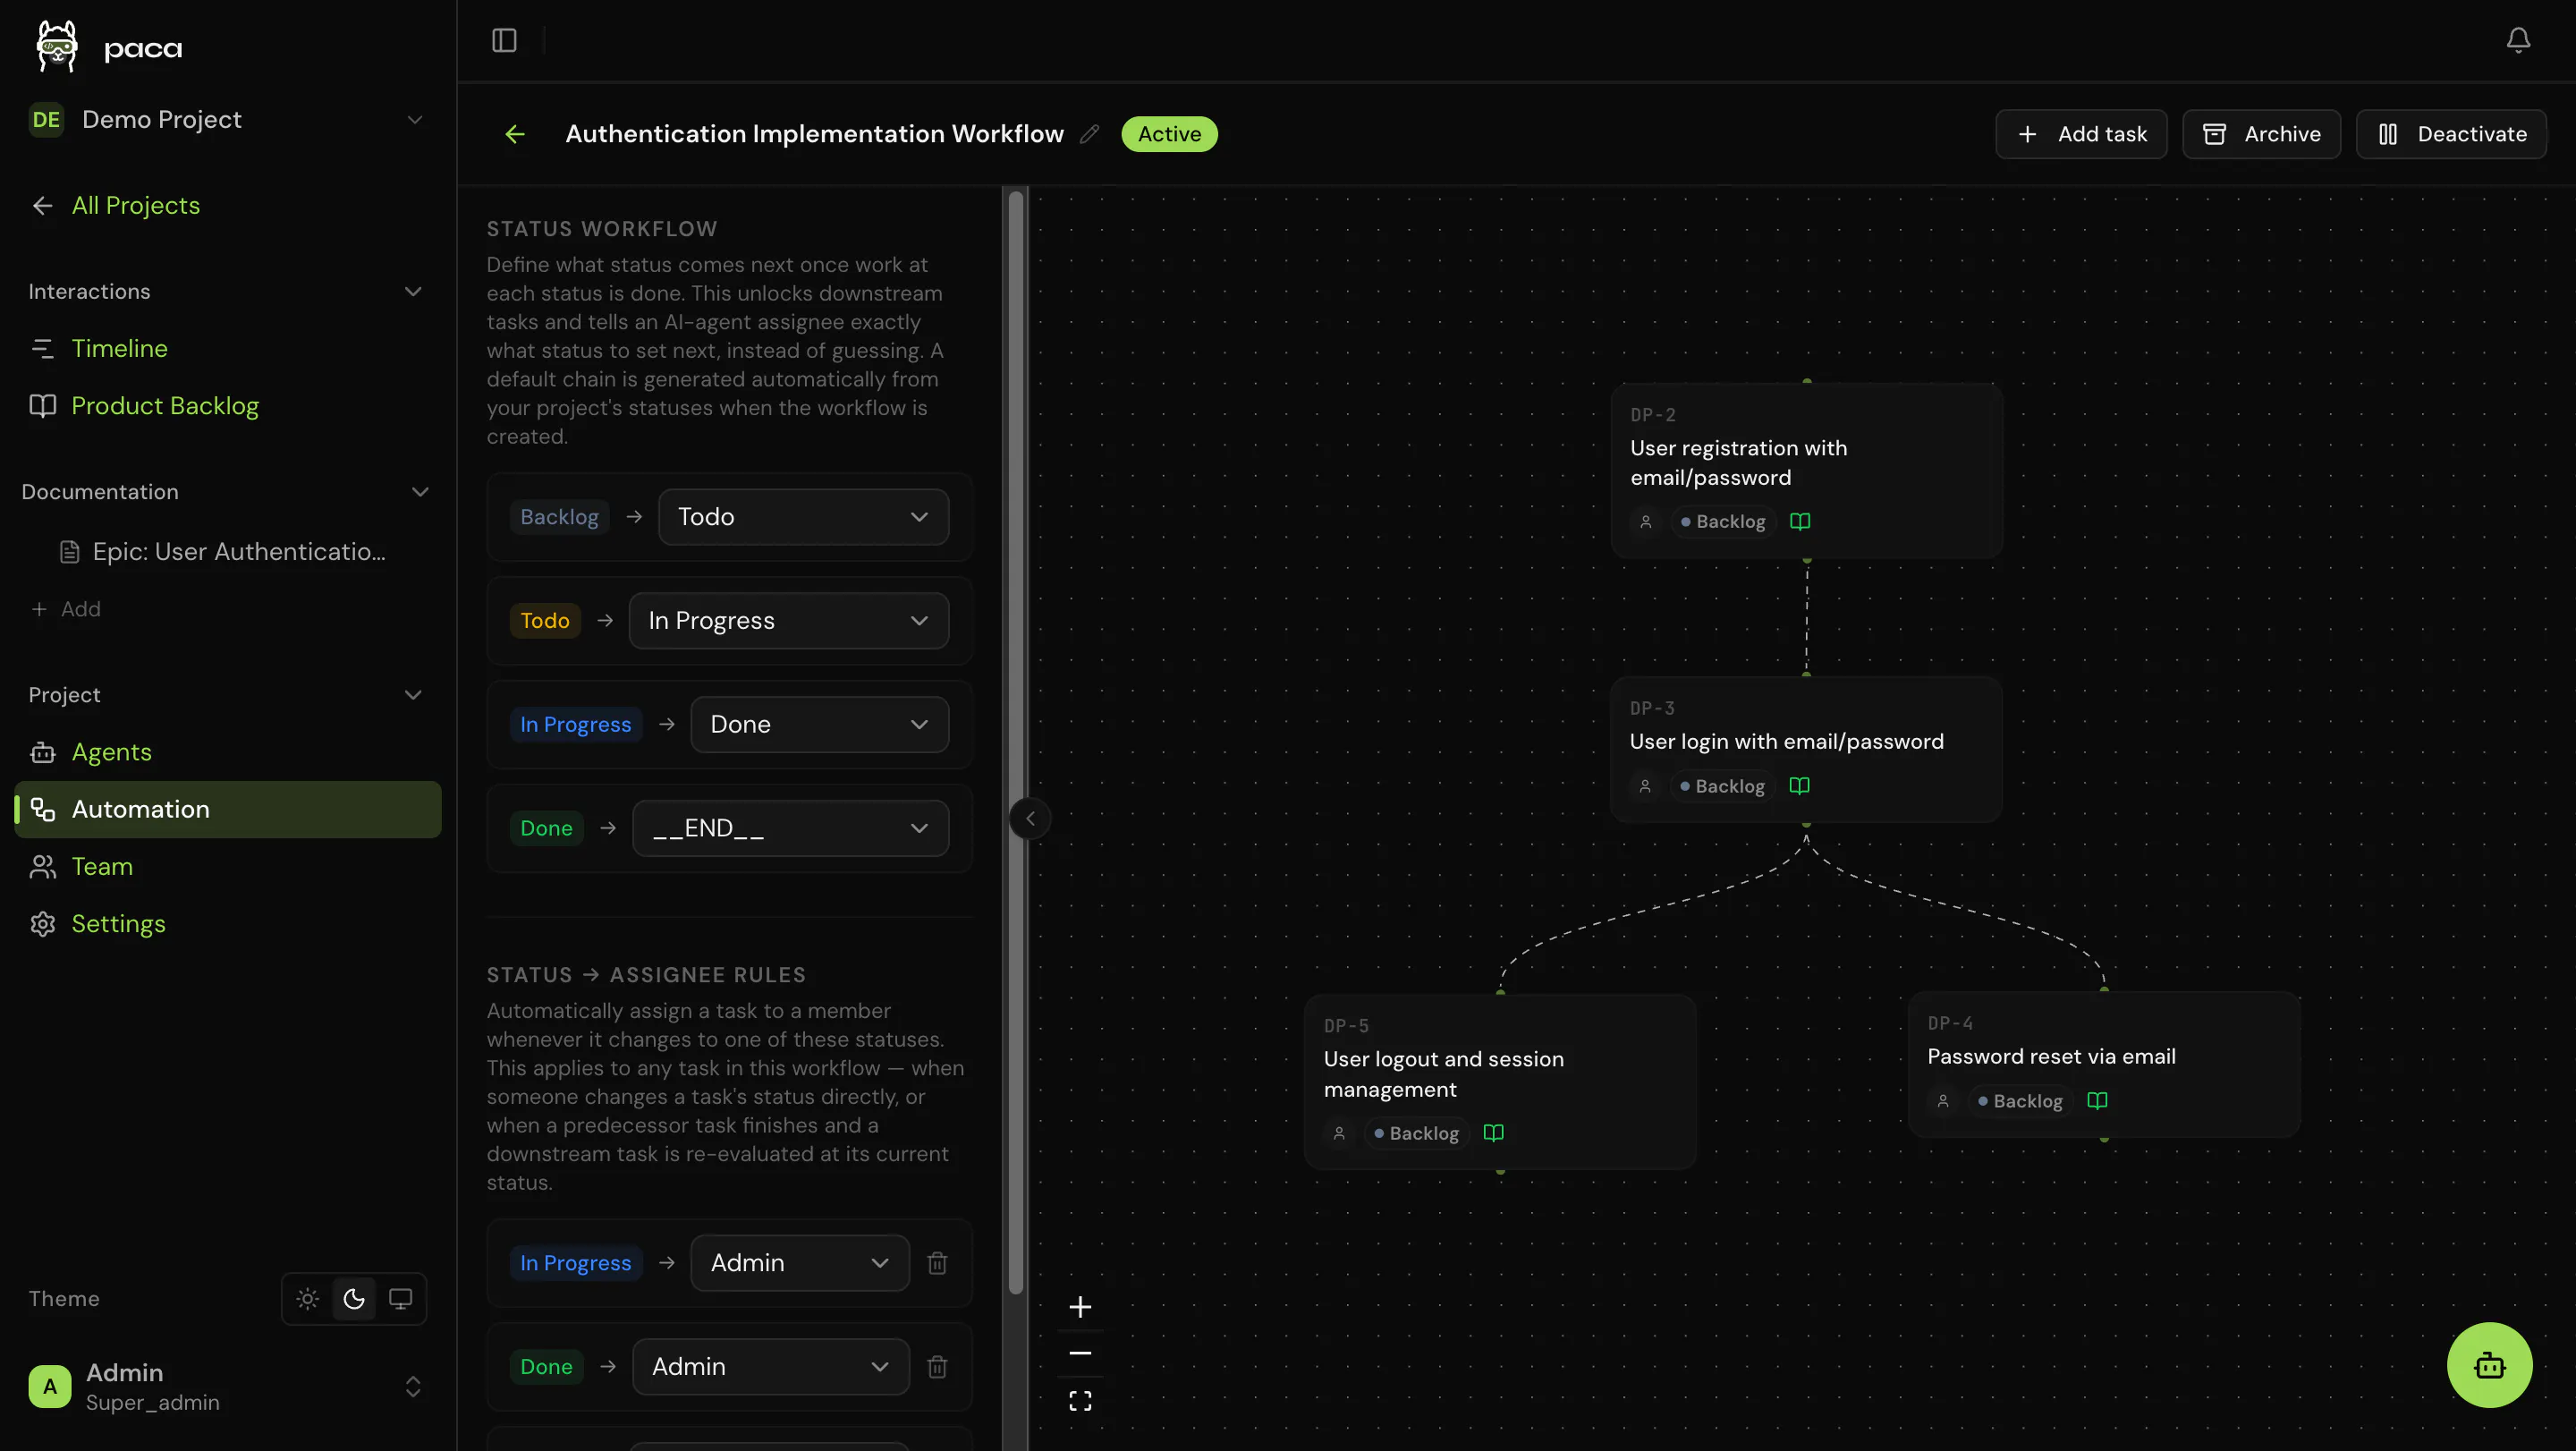Collapse the left workflow settings panel
The height and width of the screenshot is (1451, 2576).
(1030, 819)
